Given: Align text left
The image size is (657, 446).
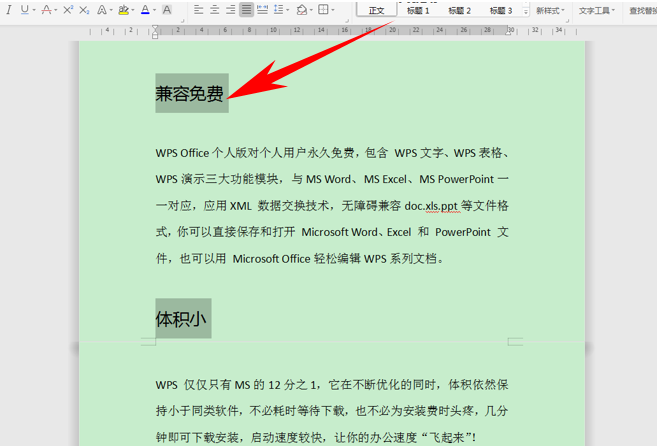Looking at the screenshot, I should [199, 10].
